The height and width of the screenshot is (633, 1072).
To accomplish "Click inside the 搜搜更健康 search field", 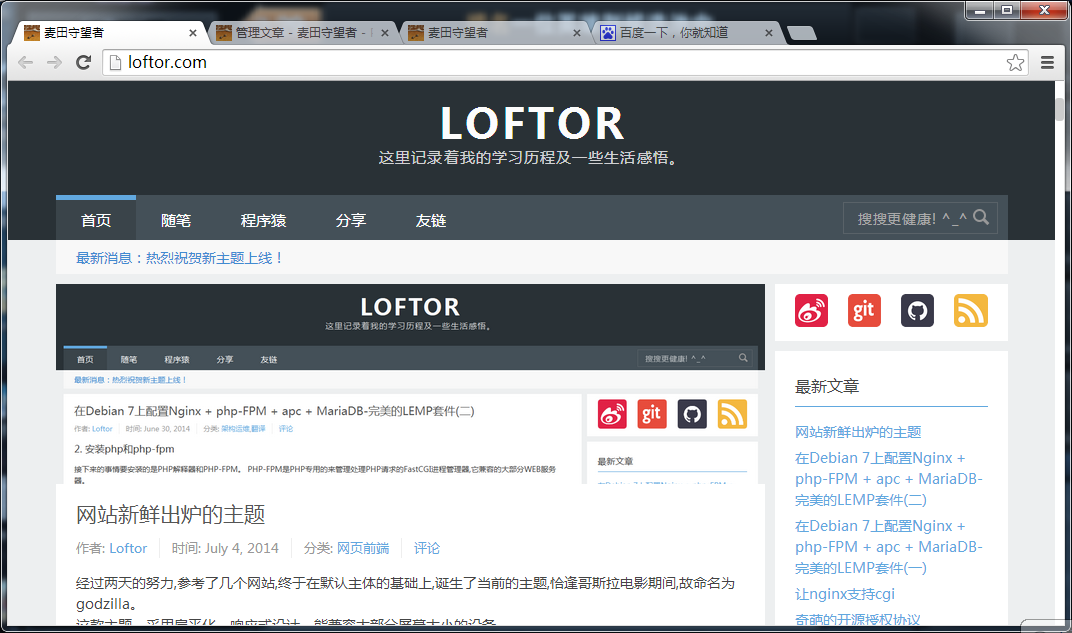I will pos(905,219).
